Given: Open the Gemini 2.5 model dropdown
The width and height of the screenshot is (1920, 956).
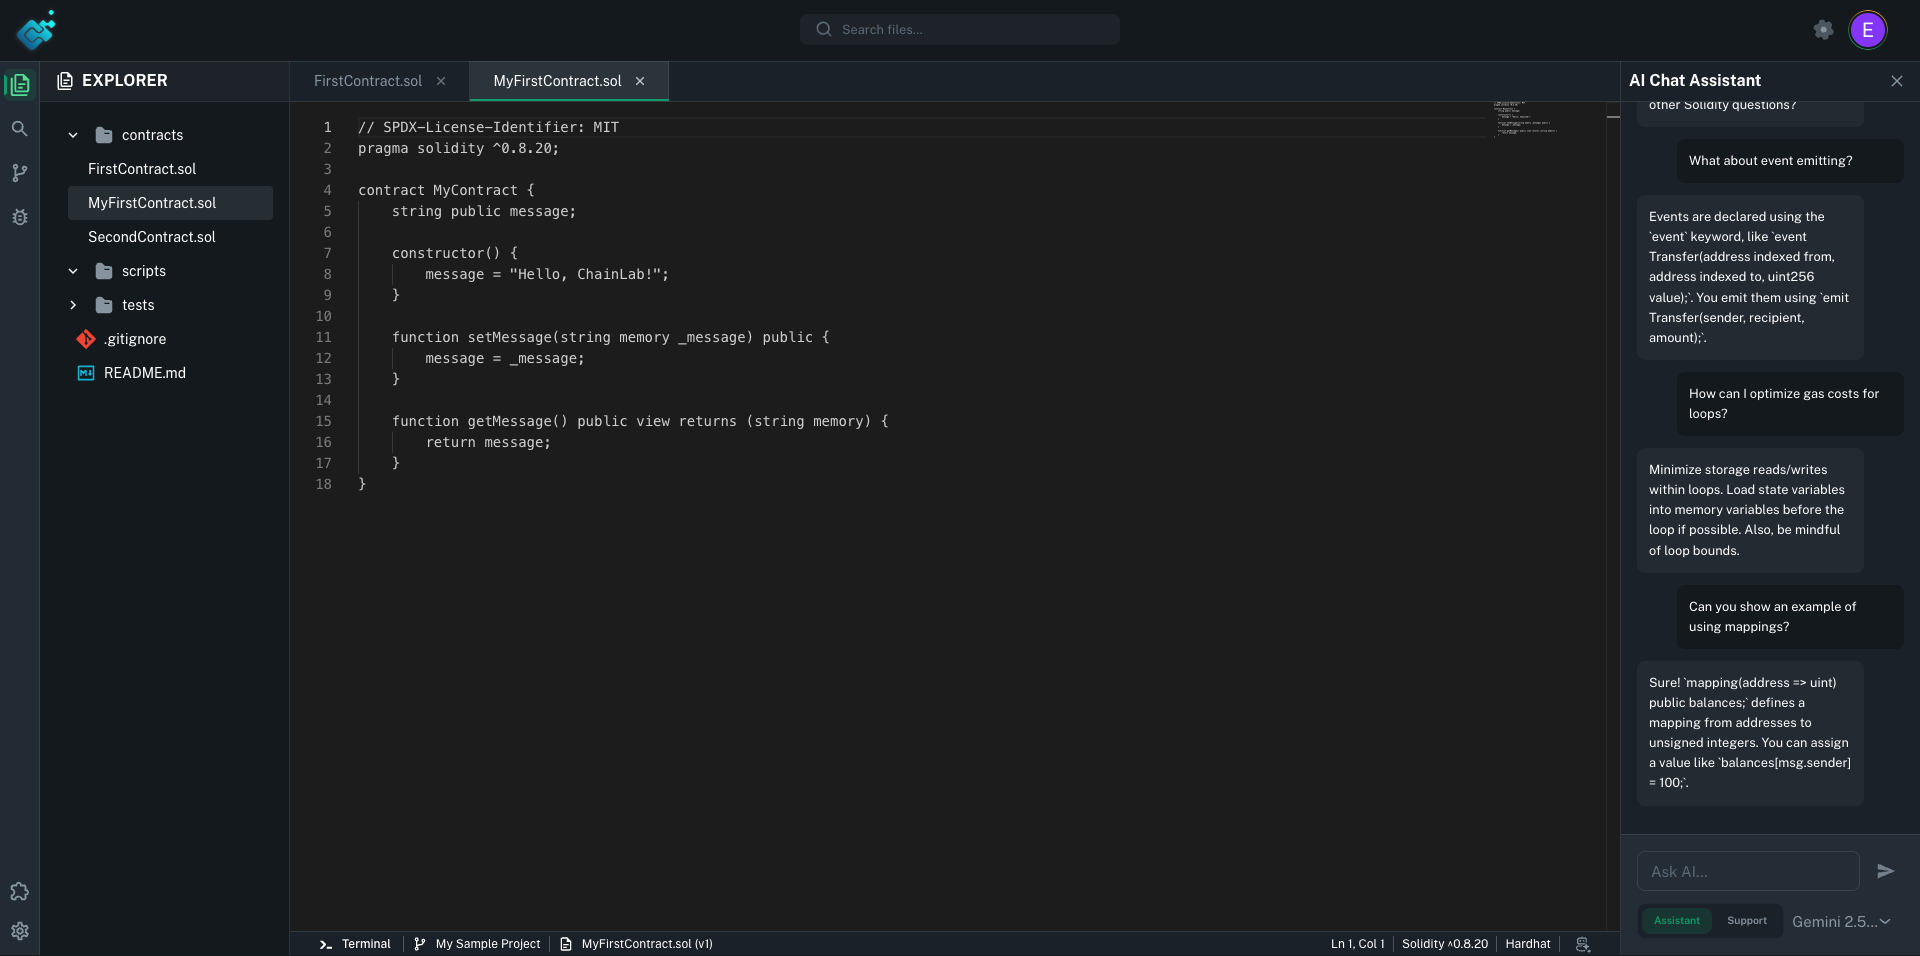Looking at the screenshot, I should 1841,922.
